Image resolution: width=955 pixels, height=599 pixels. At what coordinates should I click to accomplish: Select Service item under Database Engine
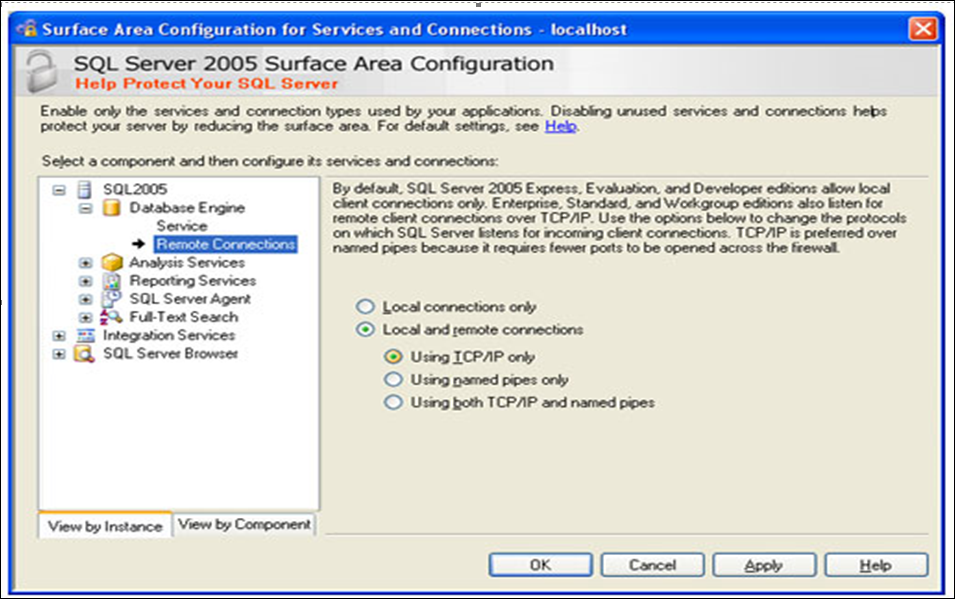click(x=181, y=226)
